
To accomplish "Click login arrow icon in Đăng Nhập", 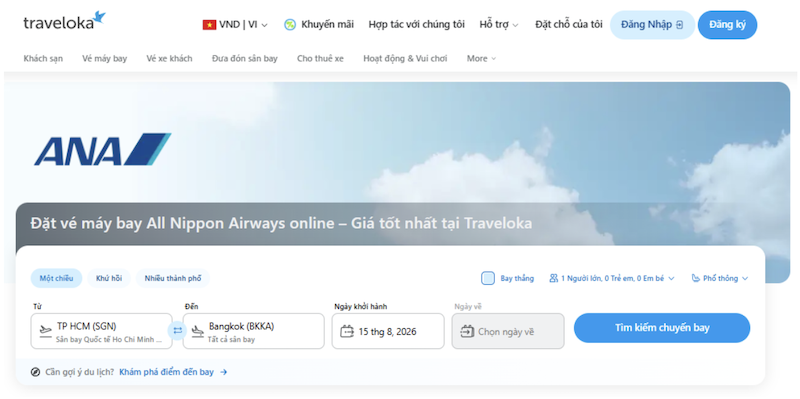I will [679, 24].
